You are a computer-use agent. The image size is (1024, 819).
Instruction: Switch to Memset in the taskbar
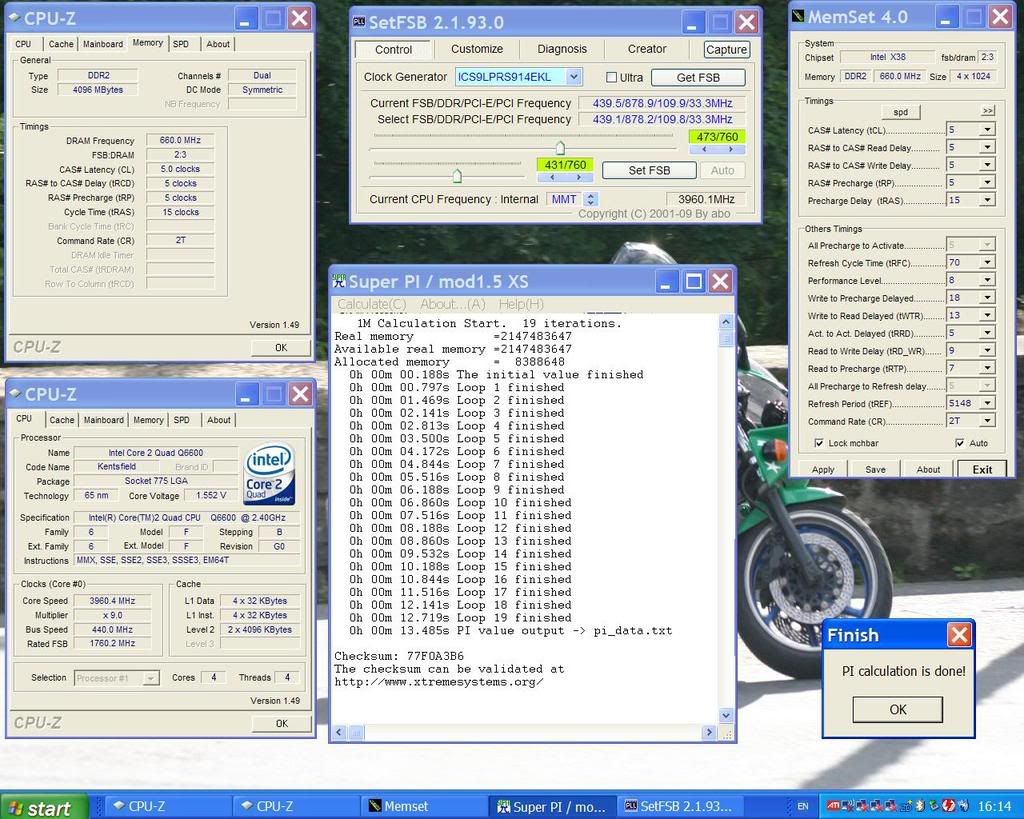pos(425,807)
